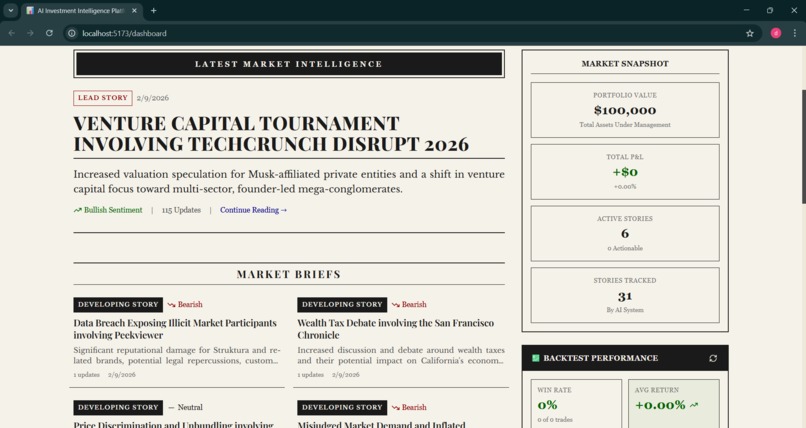Image resolution: width=806 pixels, height=428 pixels.
Task: Click Developing Story badge on Wealth Tax card
Action: (342, 305)
